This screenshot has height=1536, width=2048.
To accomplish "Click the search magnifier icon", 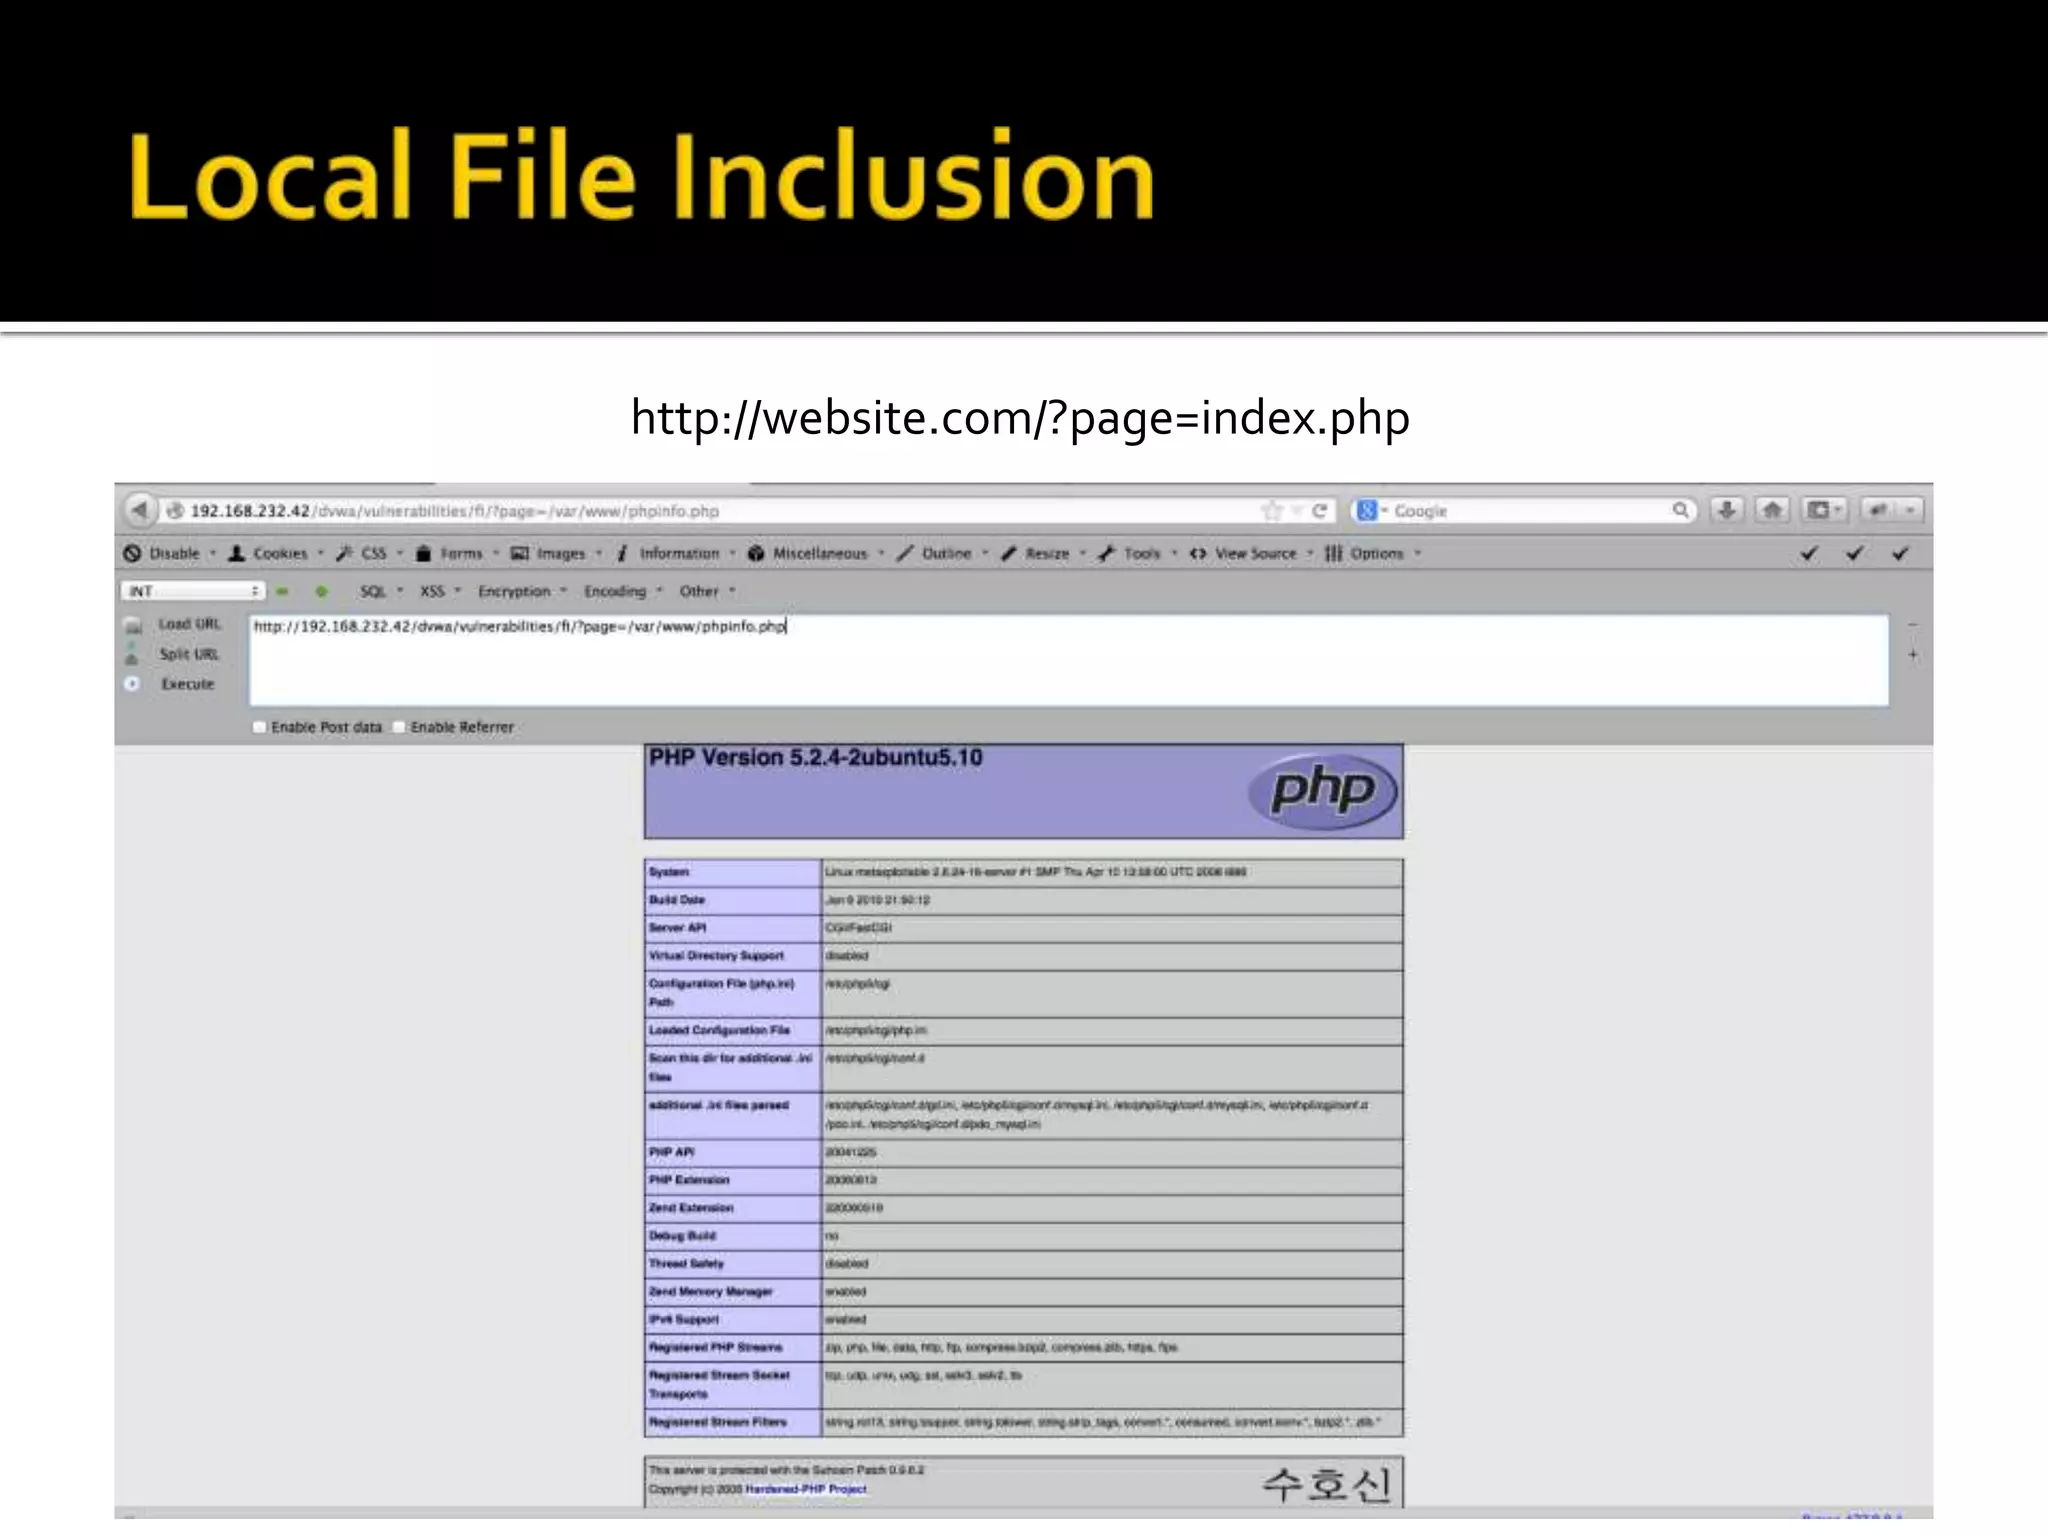I will (x=1680, y=510).
